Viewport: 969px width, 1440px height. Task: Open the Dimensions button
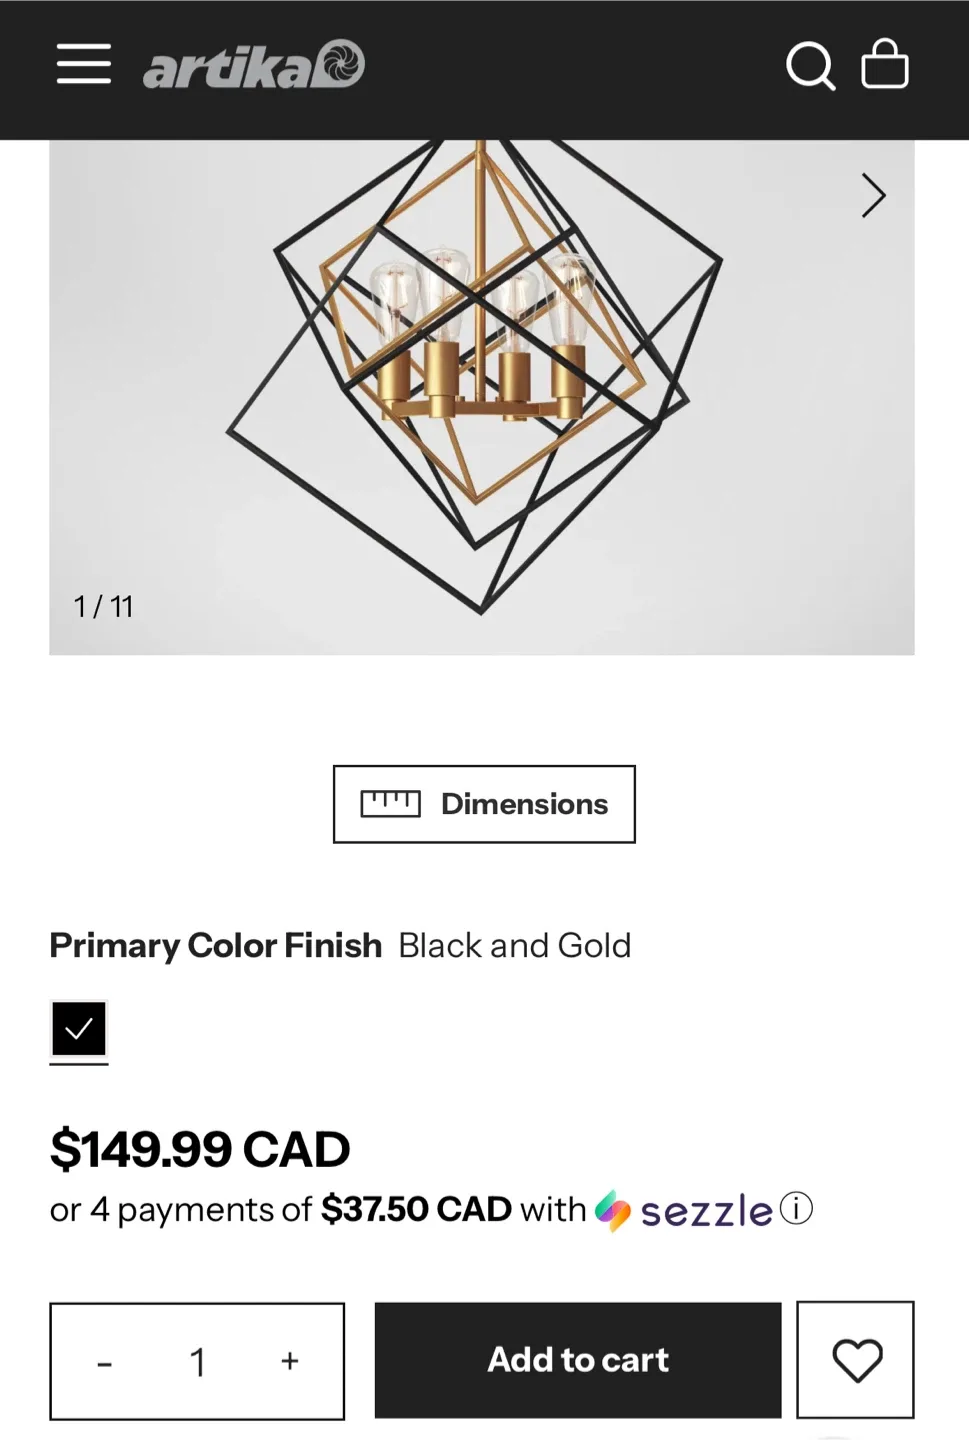[484, 804]
